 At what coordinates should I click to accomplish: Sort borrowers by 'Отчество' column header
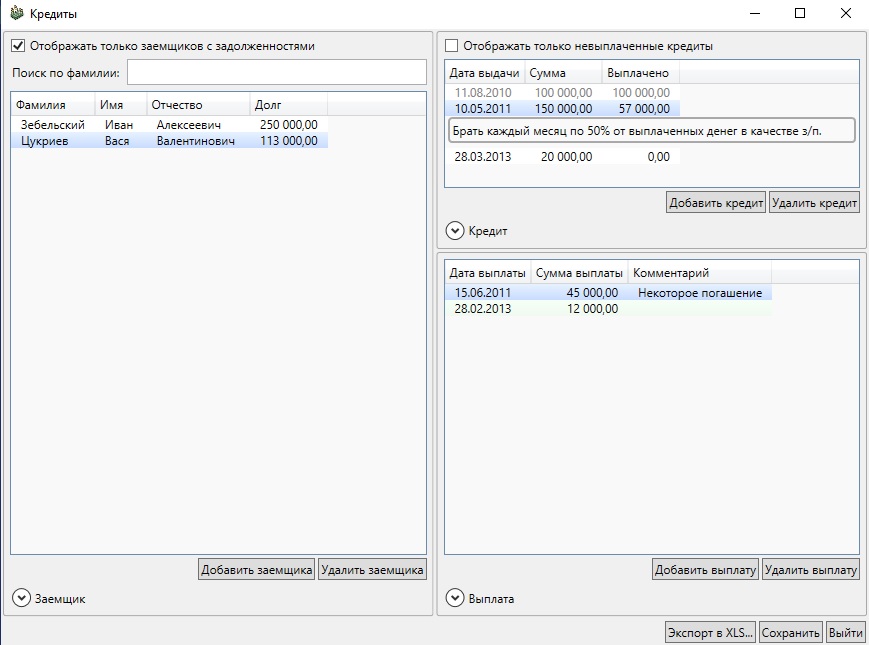click(198, 105)
